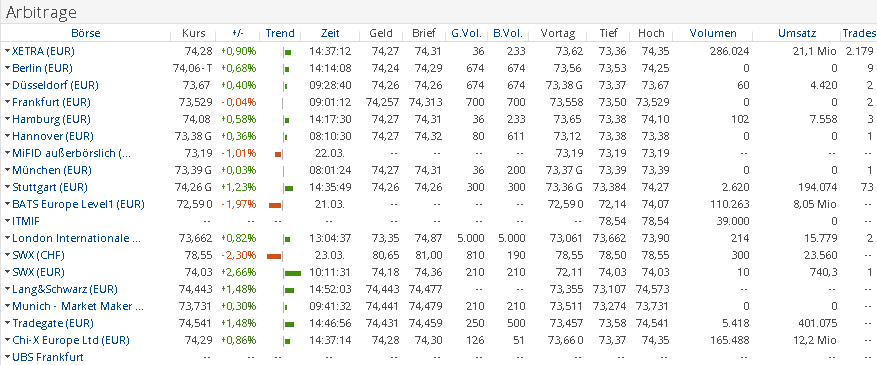Image resolution: width=877 pixels, height=365 pixels.
Task: Sort by G.Vol. column header
Action: (466, 33)
